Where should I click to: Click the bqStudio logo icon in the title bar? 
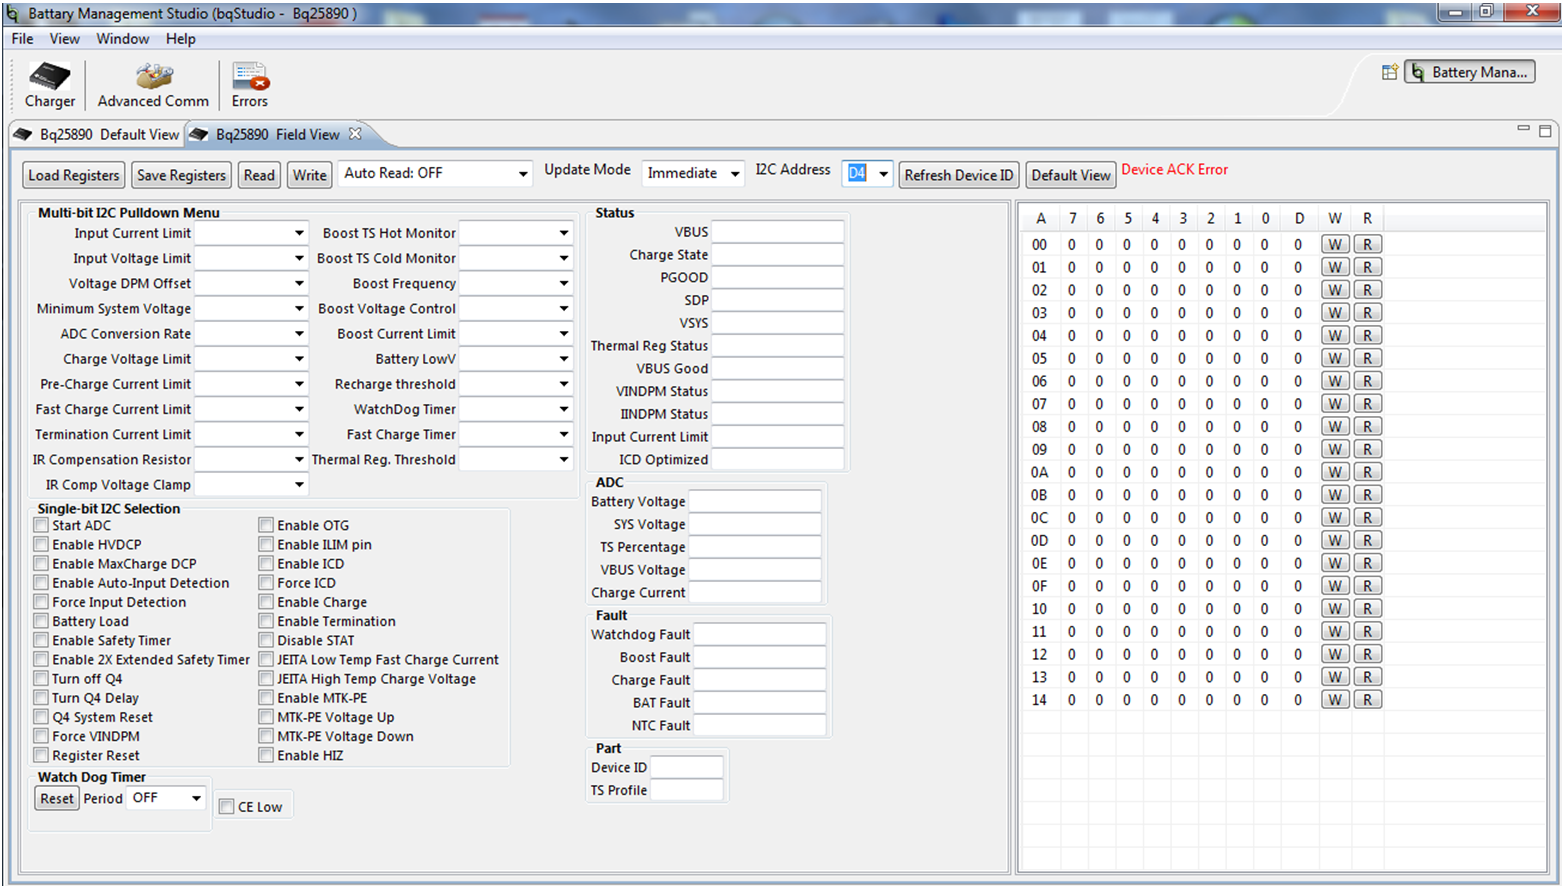[x=10, y=12]
